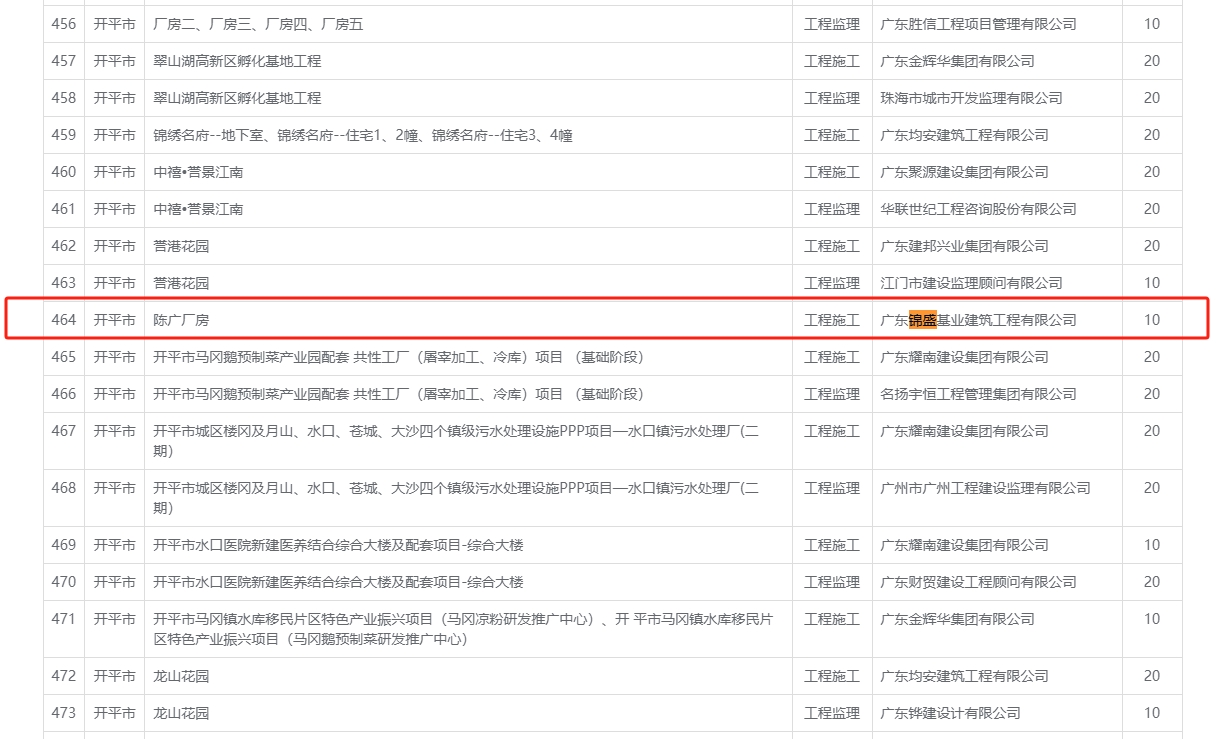Click row number 457
This screenshot has height=739, width=1219.
click(x=64, y=61)
